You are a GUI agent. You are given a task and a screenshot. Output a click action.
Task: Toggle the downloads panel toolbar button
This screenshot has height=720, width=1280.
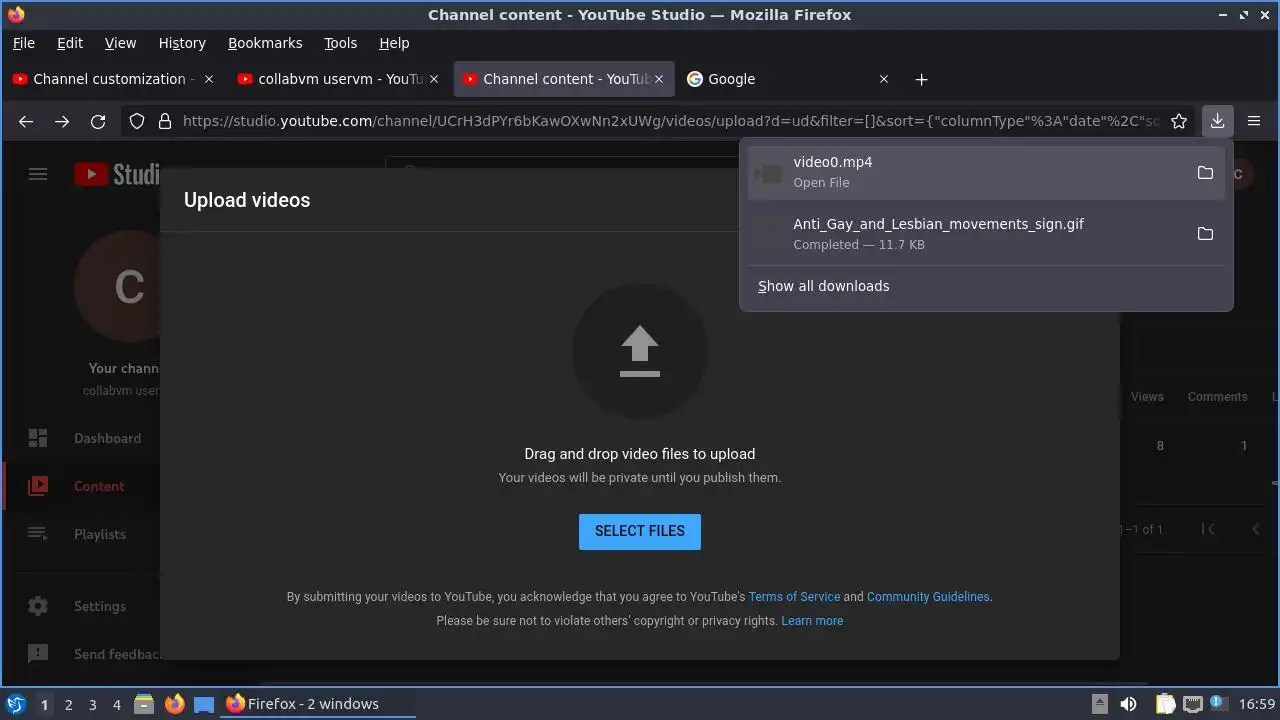click(1217, 121)
